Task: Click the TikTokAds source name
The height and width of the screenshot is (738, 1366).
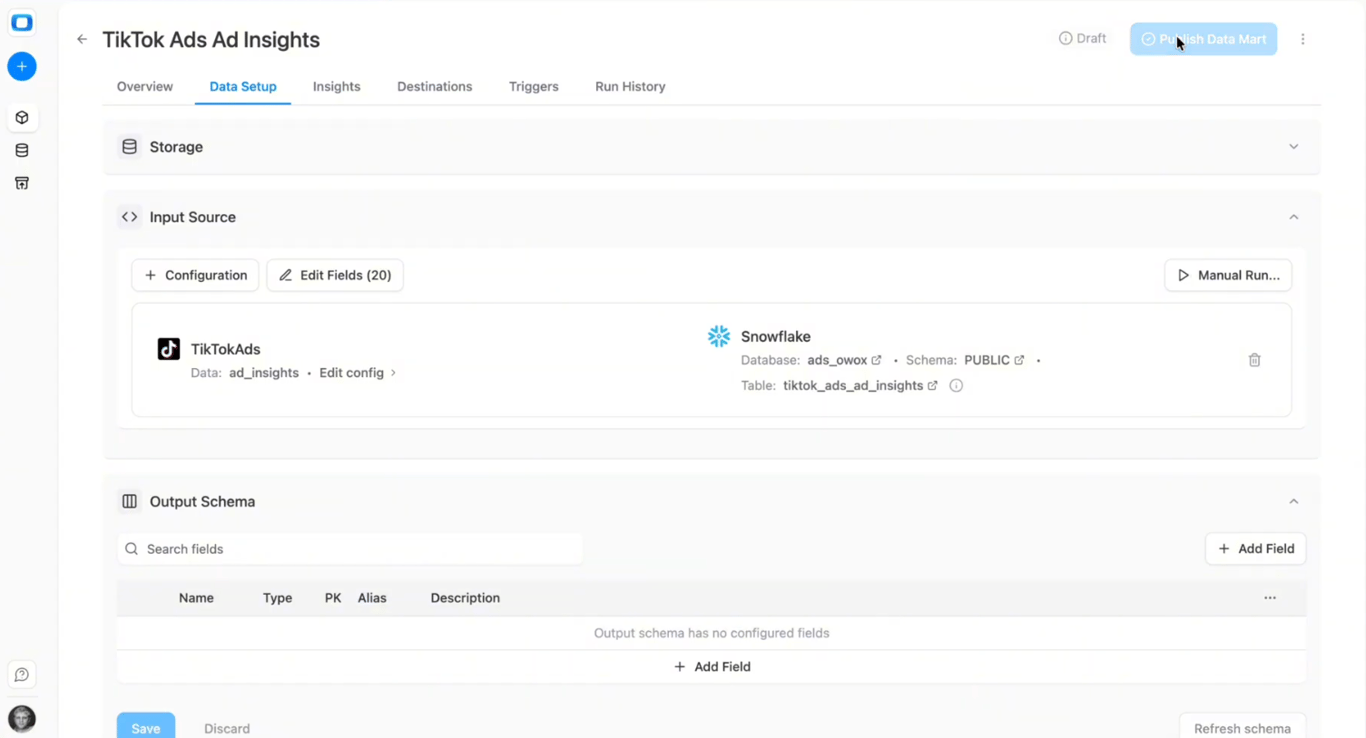Action: coord(226,349)
